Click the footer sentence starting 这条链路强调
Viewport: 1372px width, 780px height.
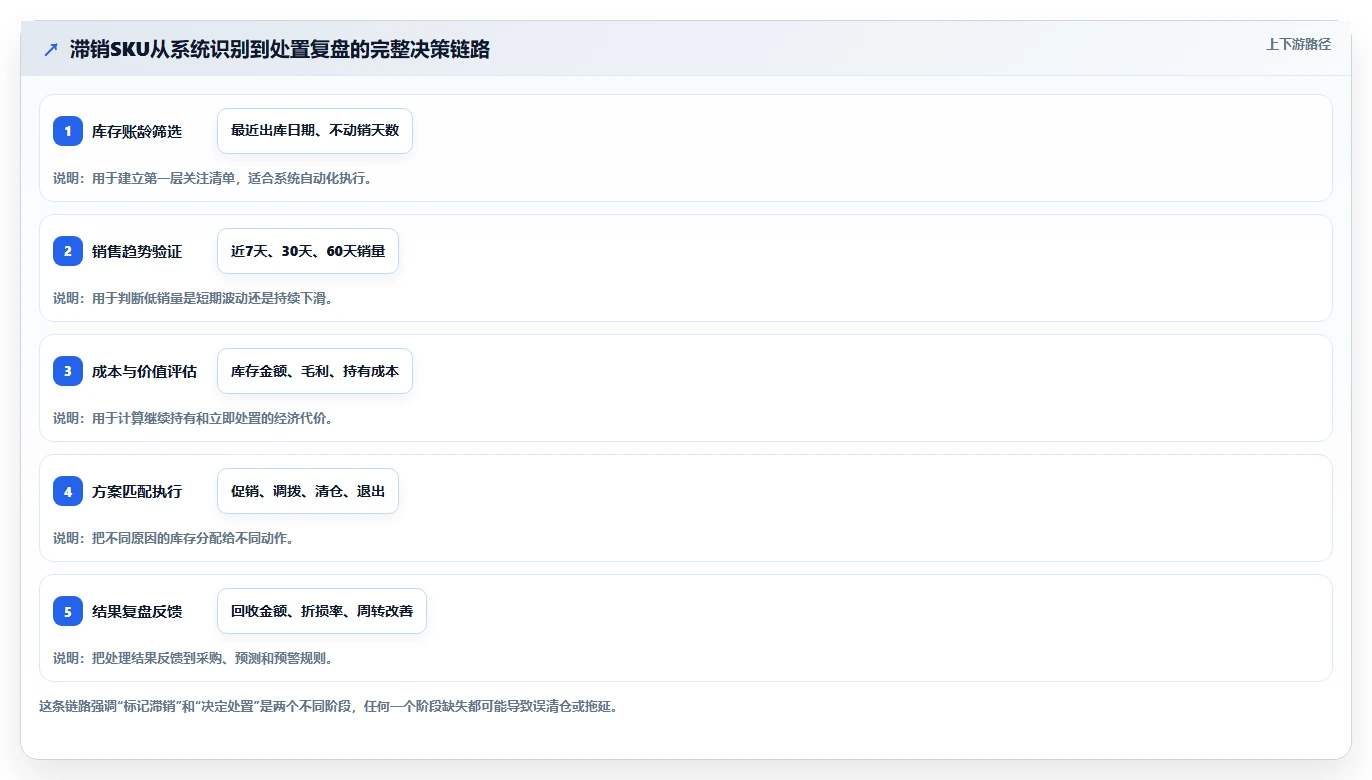(x=328, y=706)
